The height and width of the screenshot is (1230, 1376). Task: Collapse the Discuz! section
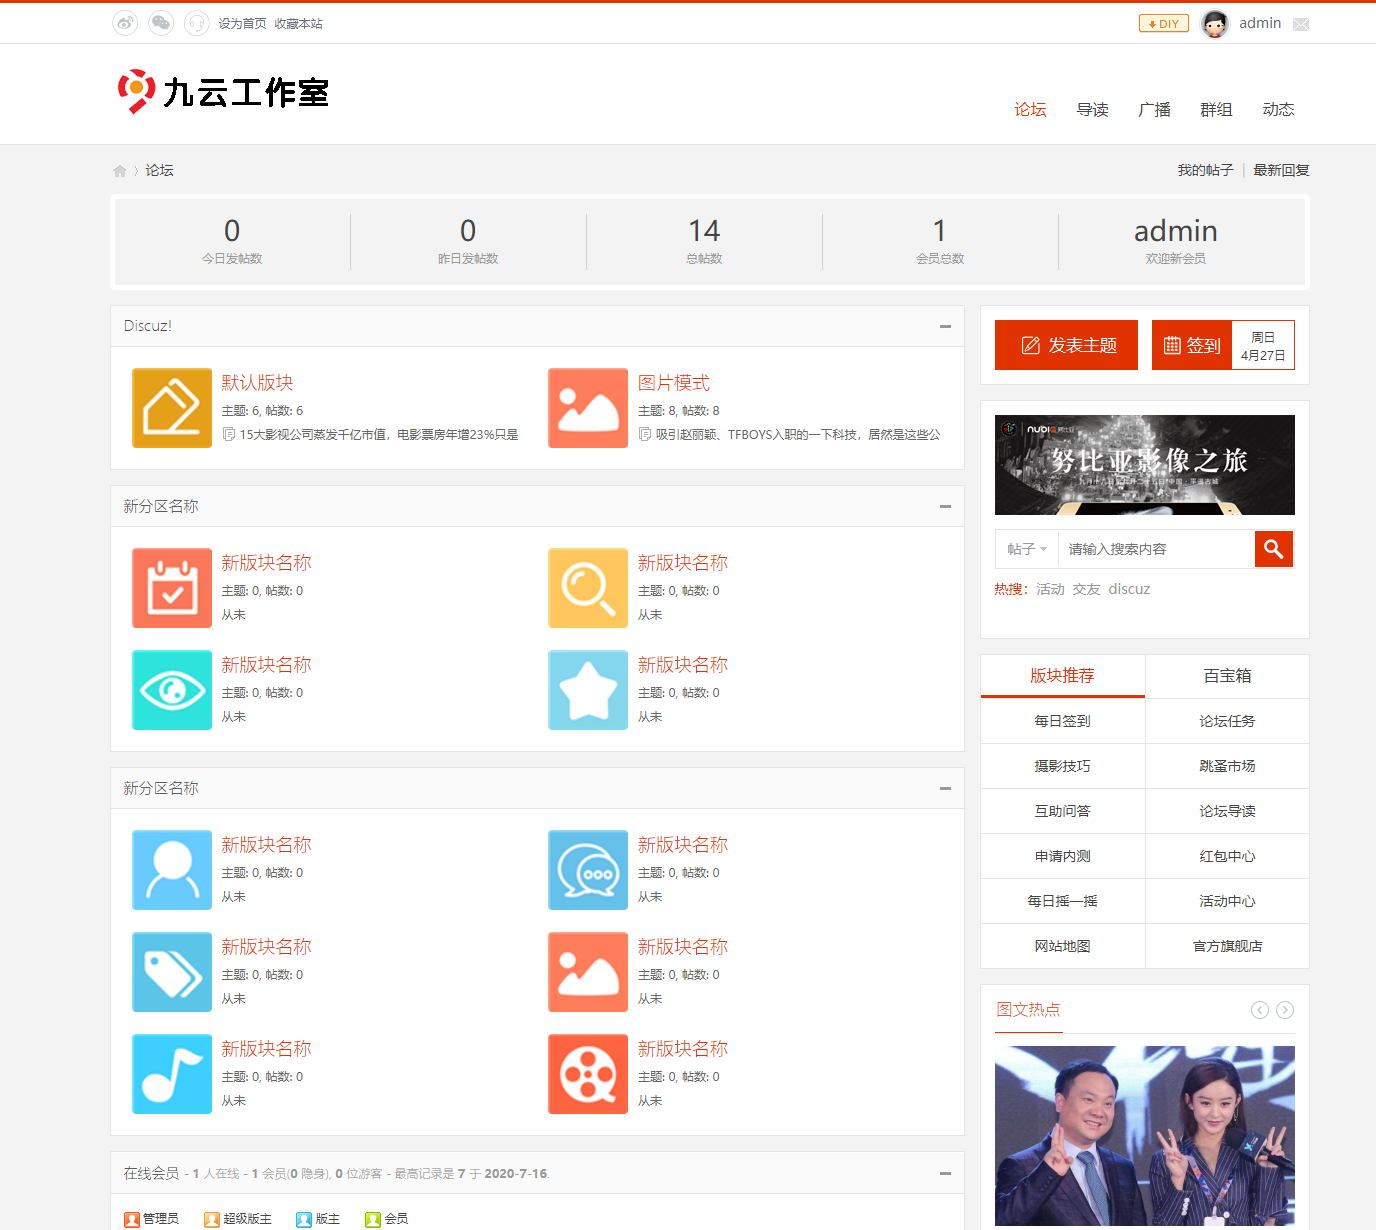(945, 326)
